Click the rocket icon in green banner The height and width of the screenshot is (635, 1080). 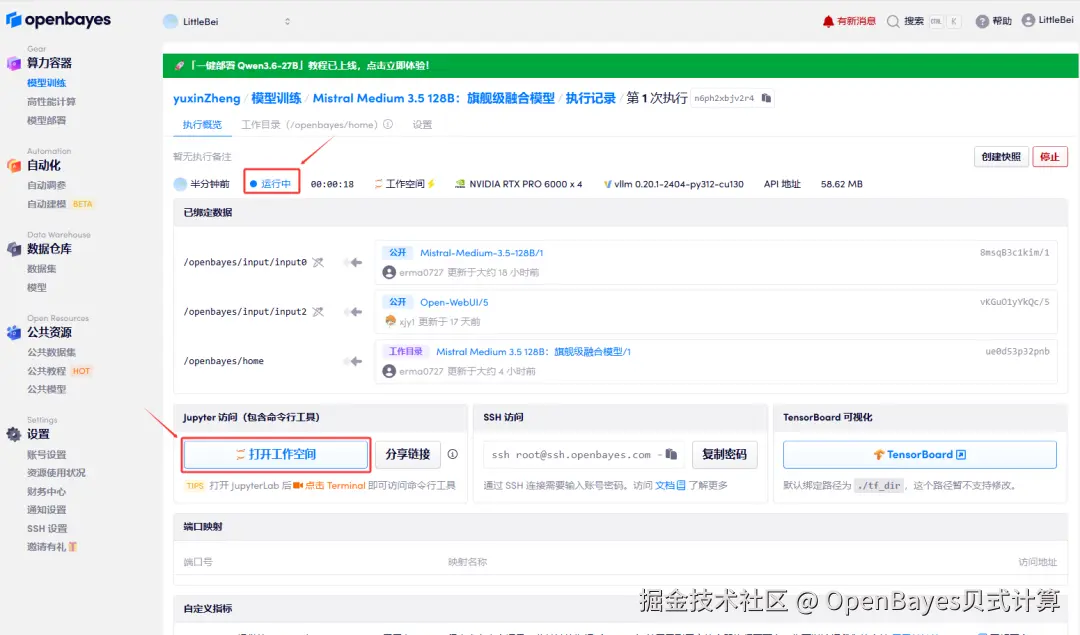[179, 65]
